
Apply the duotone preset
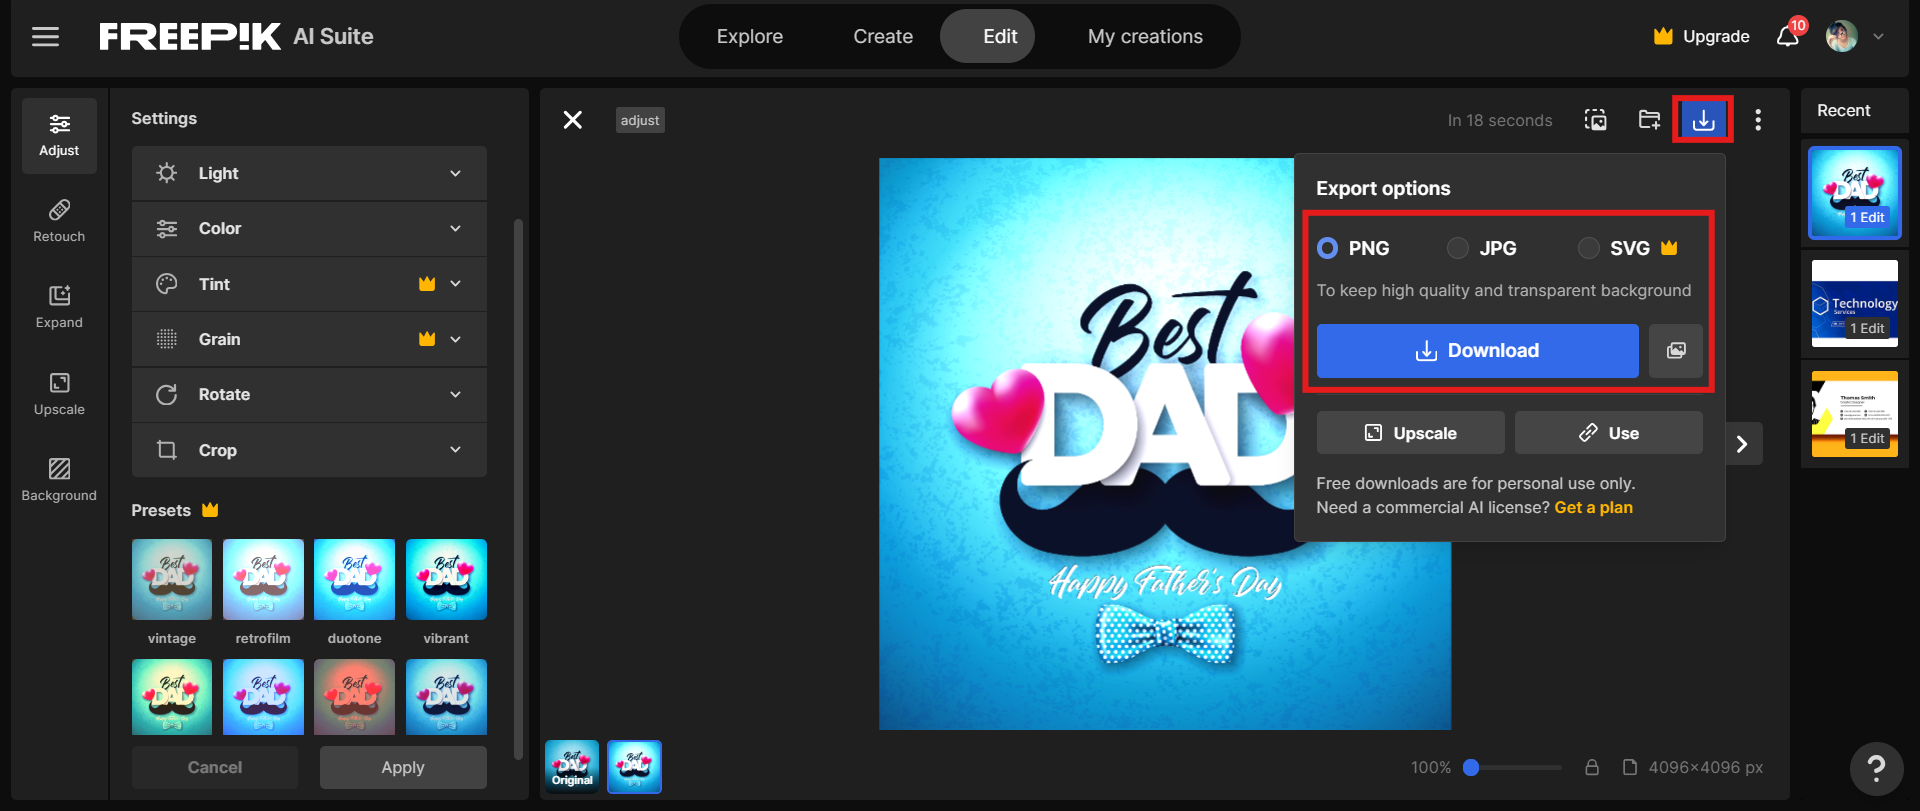tap(354, 580)
